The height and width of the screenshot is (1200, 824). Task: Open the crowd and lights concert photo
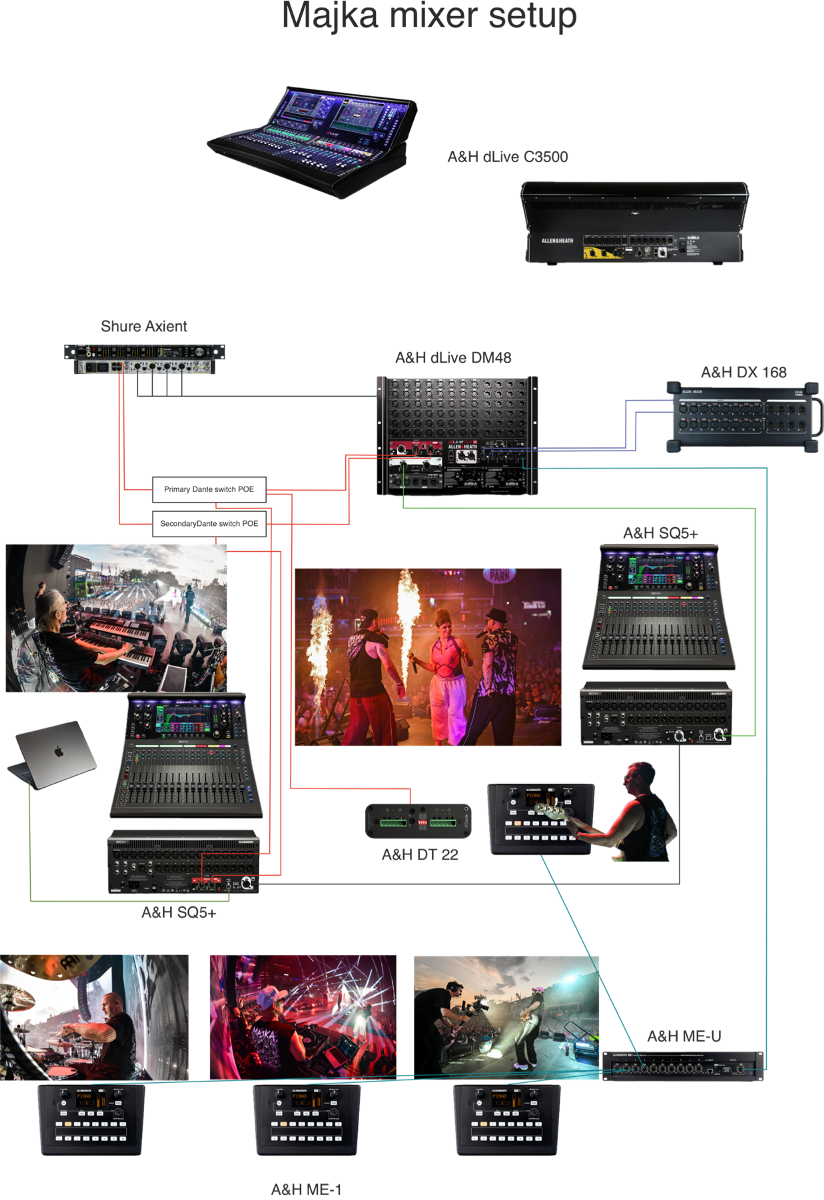point(303,1017)
